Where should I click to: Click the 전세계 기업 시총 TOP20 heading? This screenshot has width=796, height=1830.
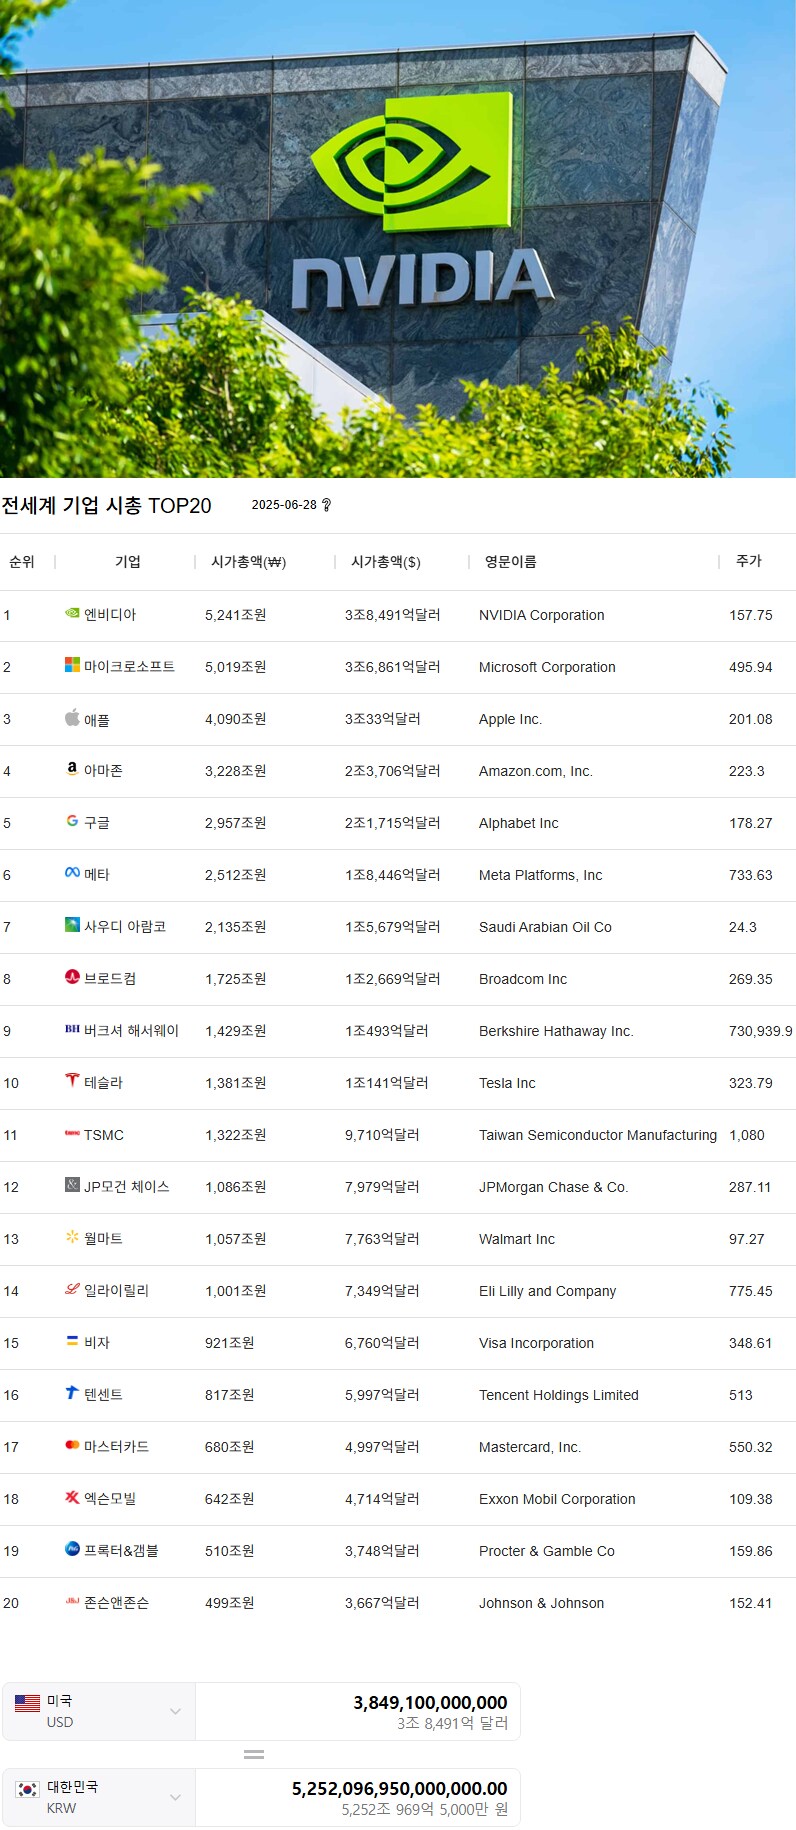click(x=106, y=505)
